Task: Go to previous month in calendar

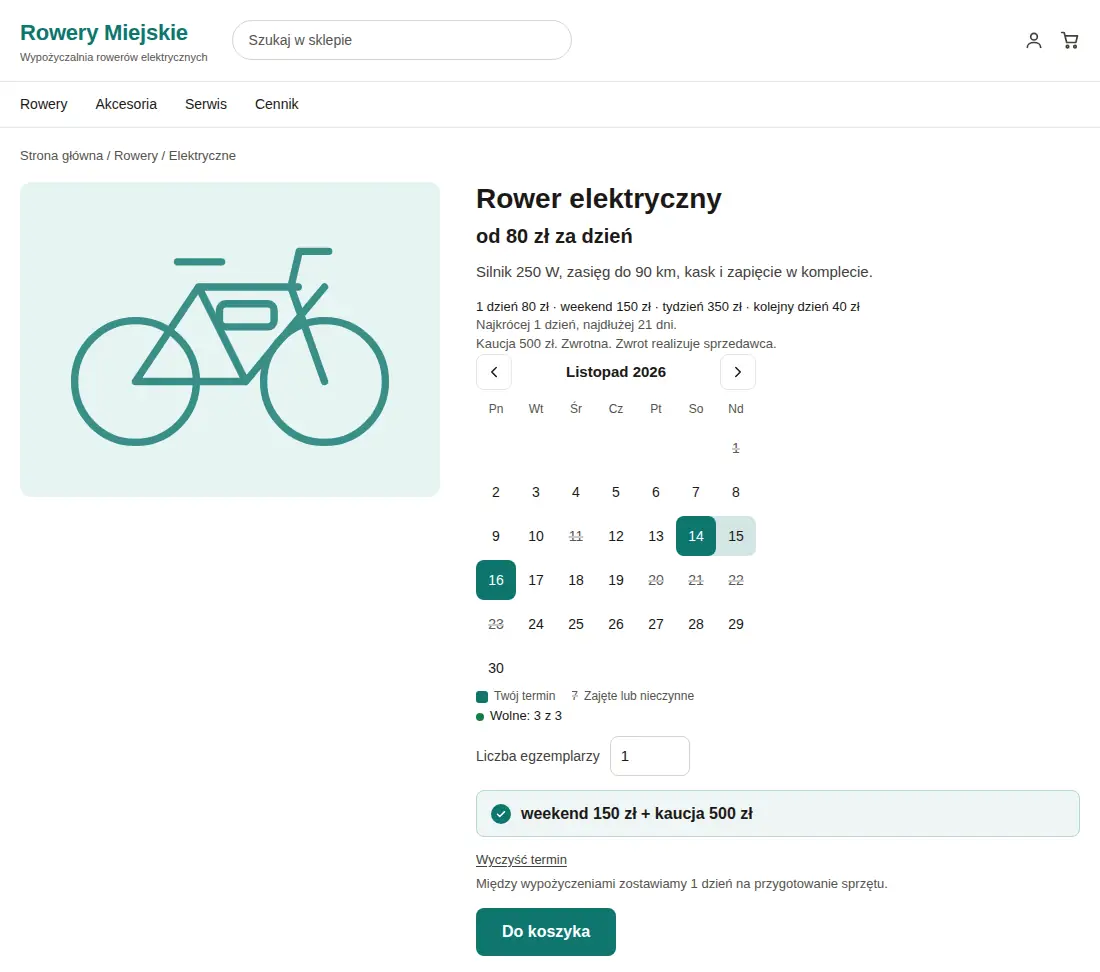Action: point(494,372)
